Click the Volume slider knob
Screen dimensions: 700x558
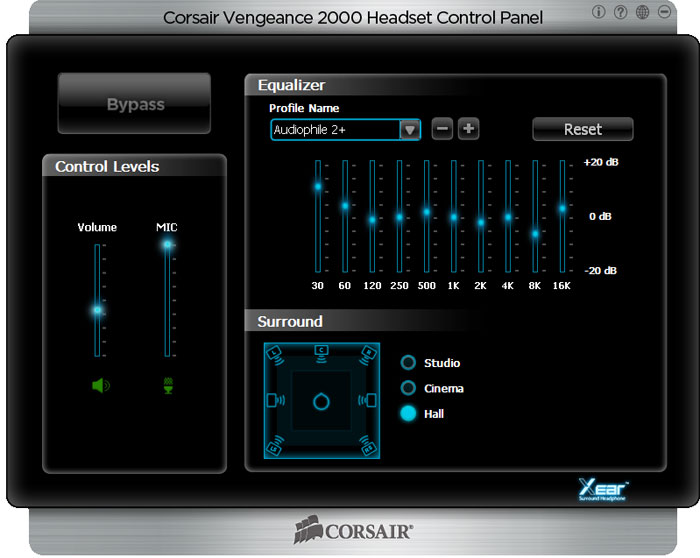click(x=97, y=310)
